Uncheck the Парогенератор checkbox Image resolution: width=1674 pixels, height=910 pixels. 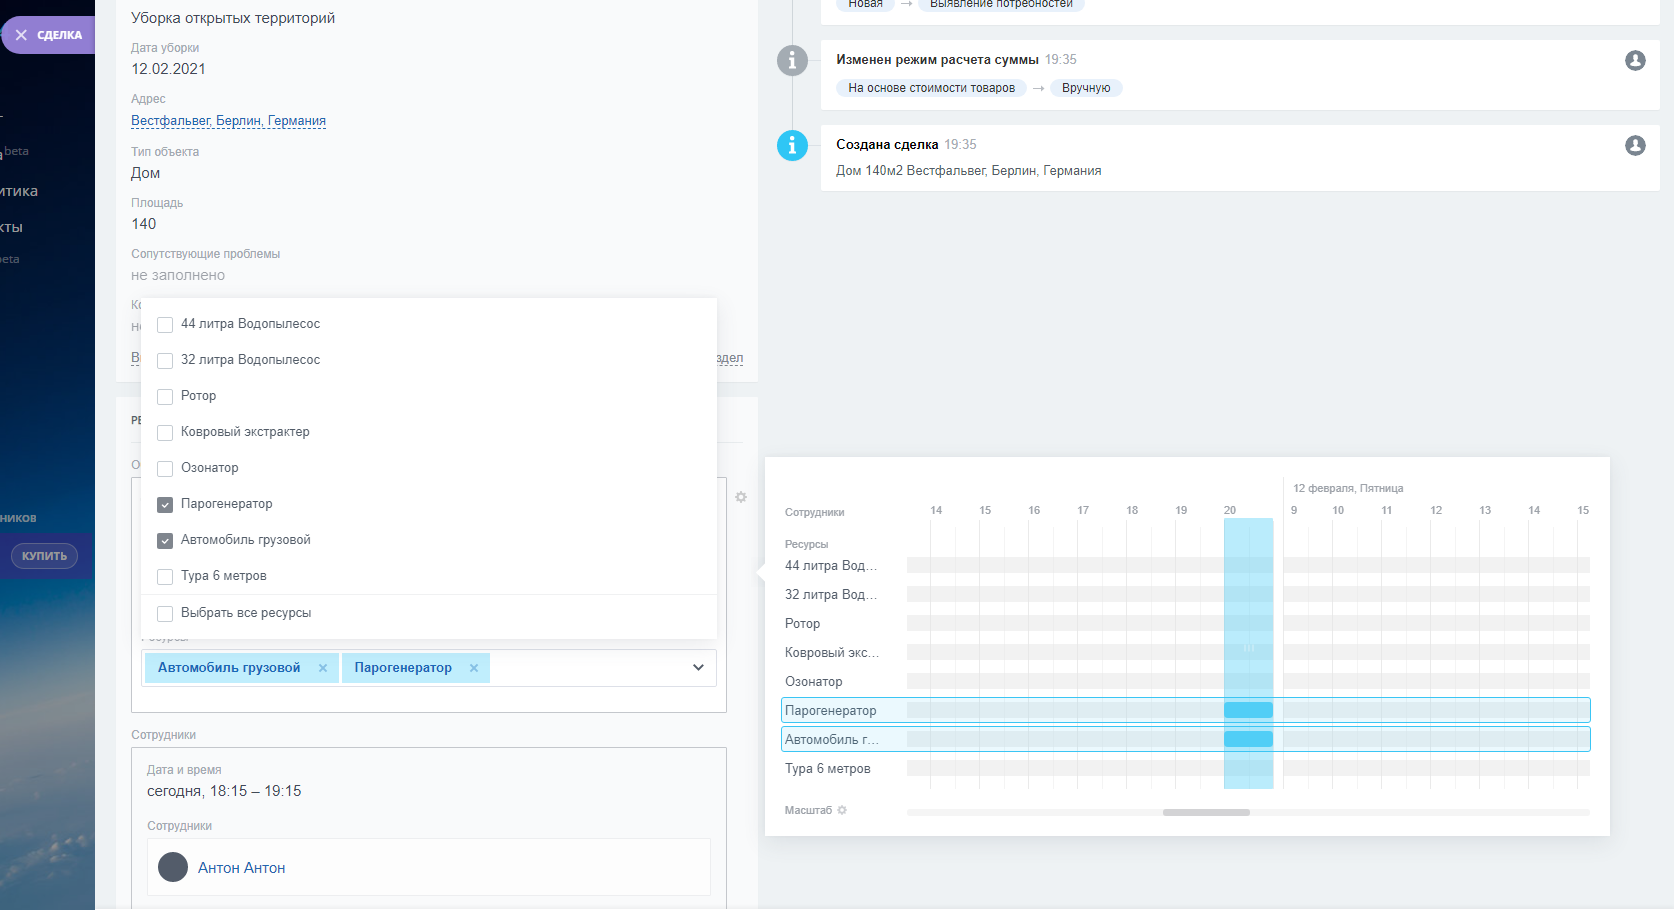[x=166, y=505]
